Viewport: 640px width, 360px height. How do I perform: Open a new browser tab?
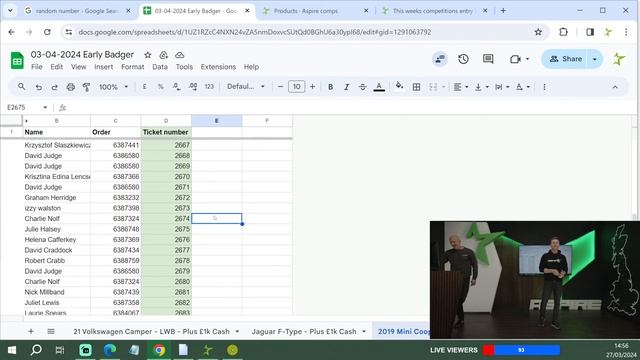pos(503,11)
